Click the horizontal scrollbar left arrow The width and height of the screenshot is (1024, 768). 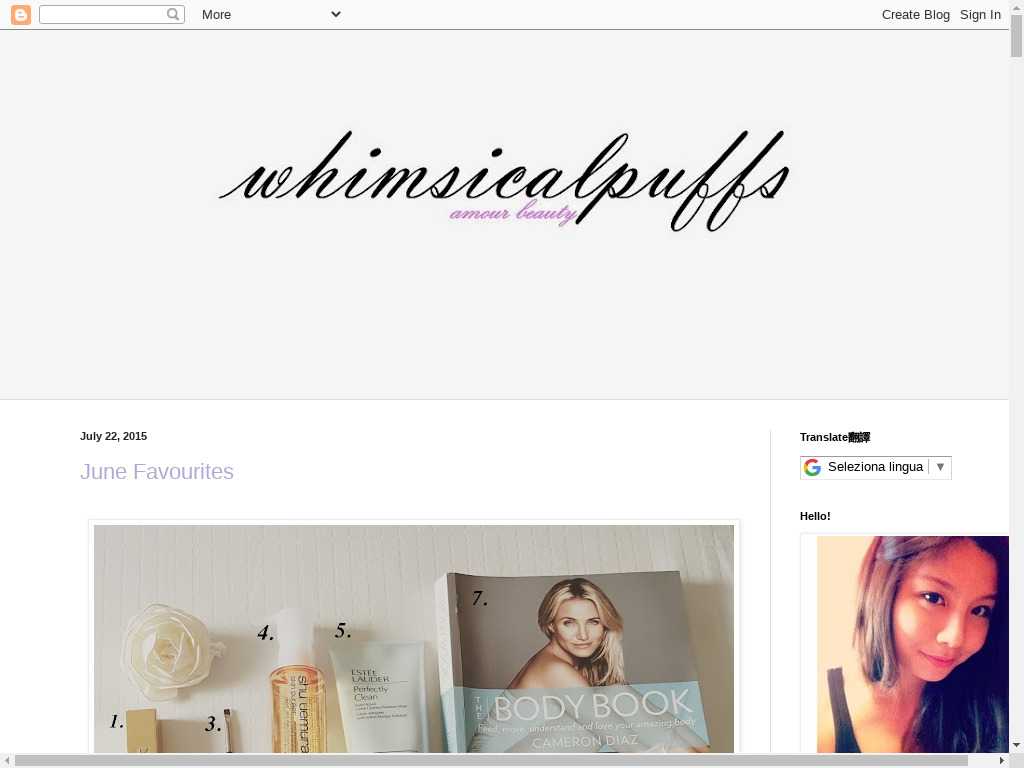point(7,760)
